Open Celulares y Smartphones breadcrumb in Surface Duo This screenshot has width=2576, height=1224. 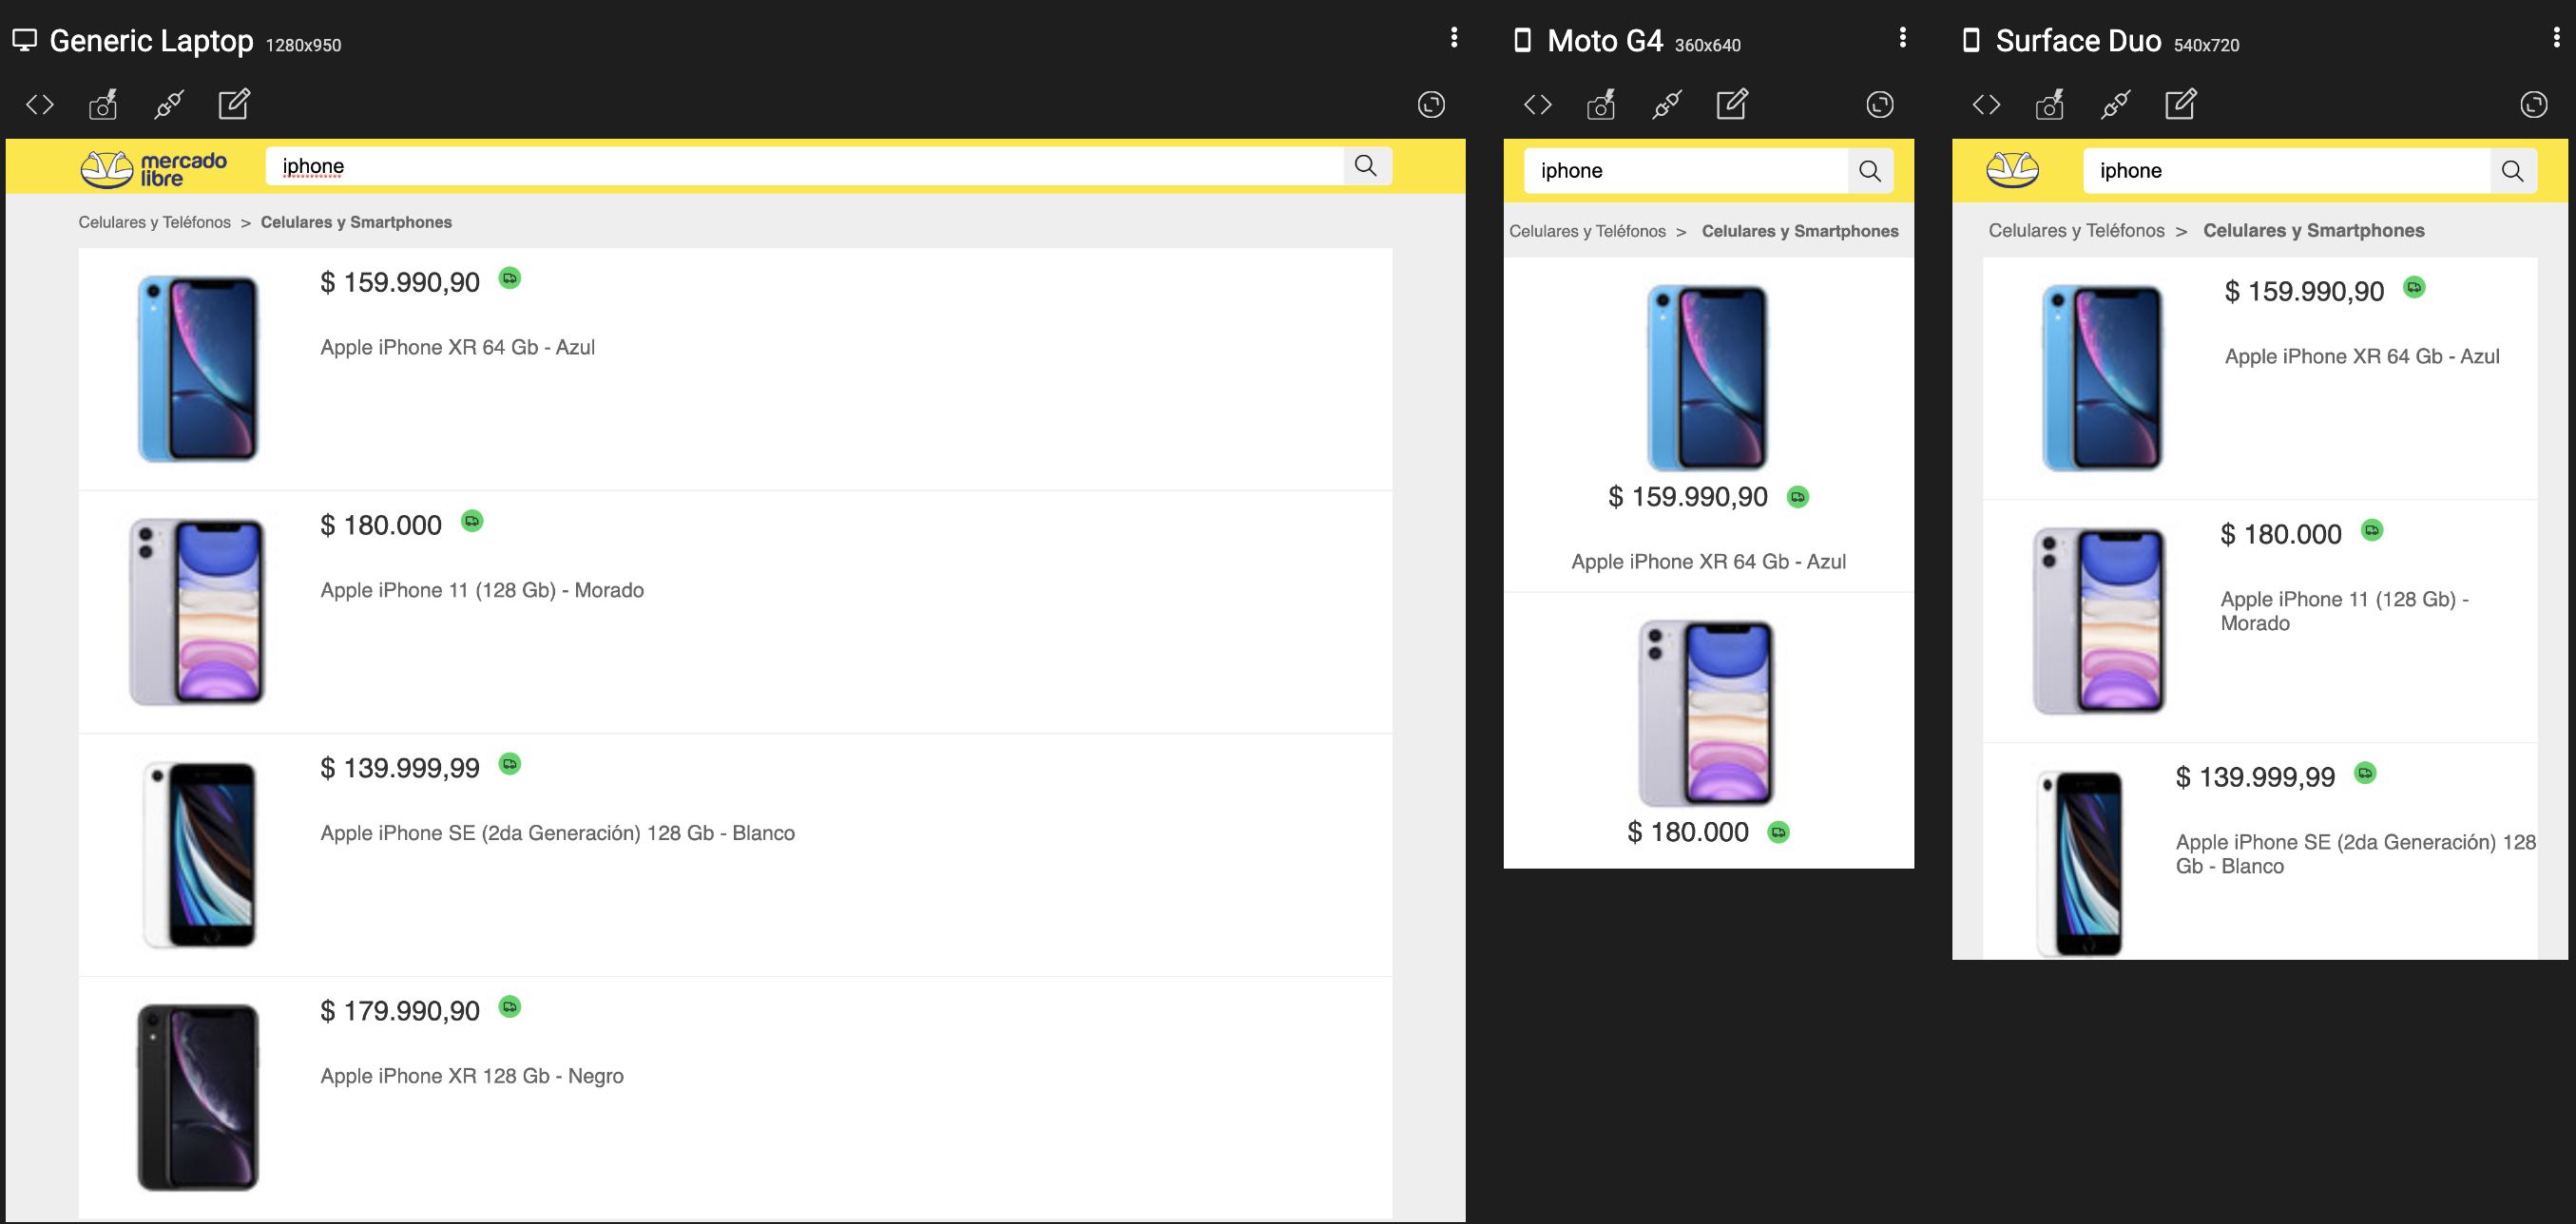pyautogui.click(x=2313, y=230)
